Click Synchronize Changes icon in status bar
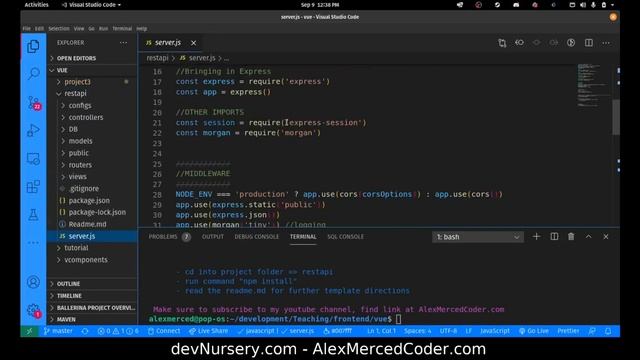This screenshot has width=640, height=360. (x=85, y=331)
